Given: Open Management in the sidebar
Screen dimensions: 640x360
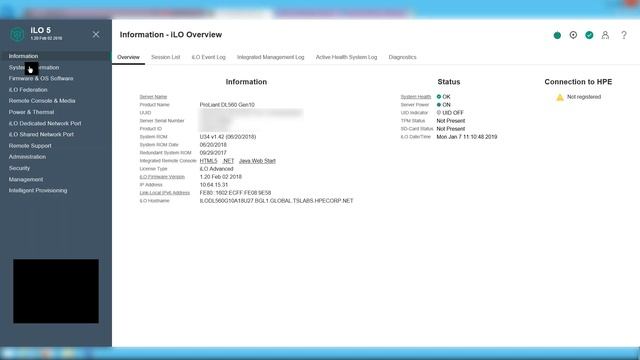Looking at the screenshot, I should tap(26, 179).
